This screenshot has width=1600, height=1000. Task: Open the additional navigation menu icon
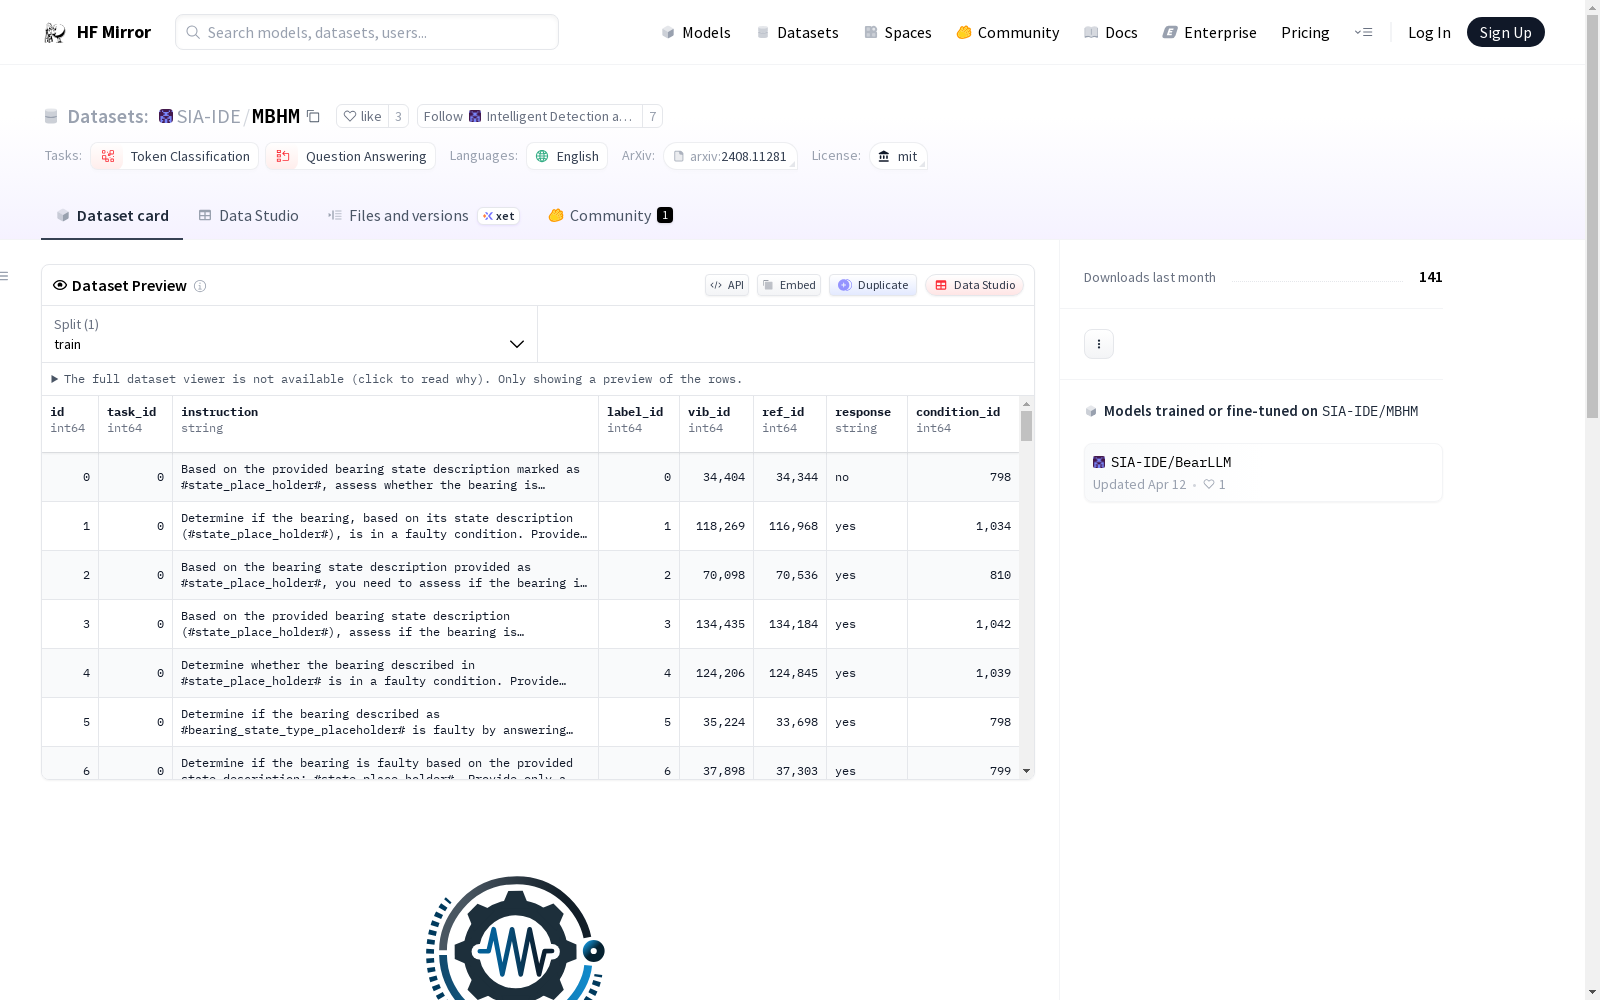point(1363,32)
